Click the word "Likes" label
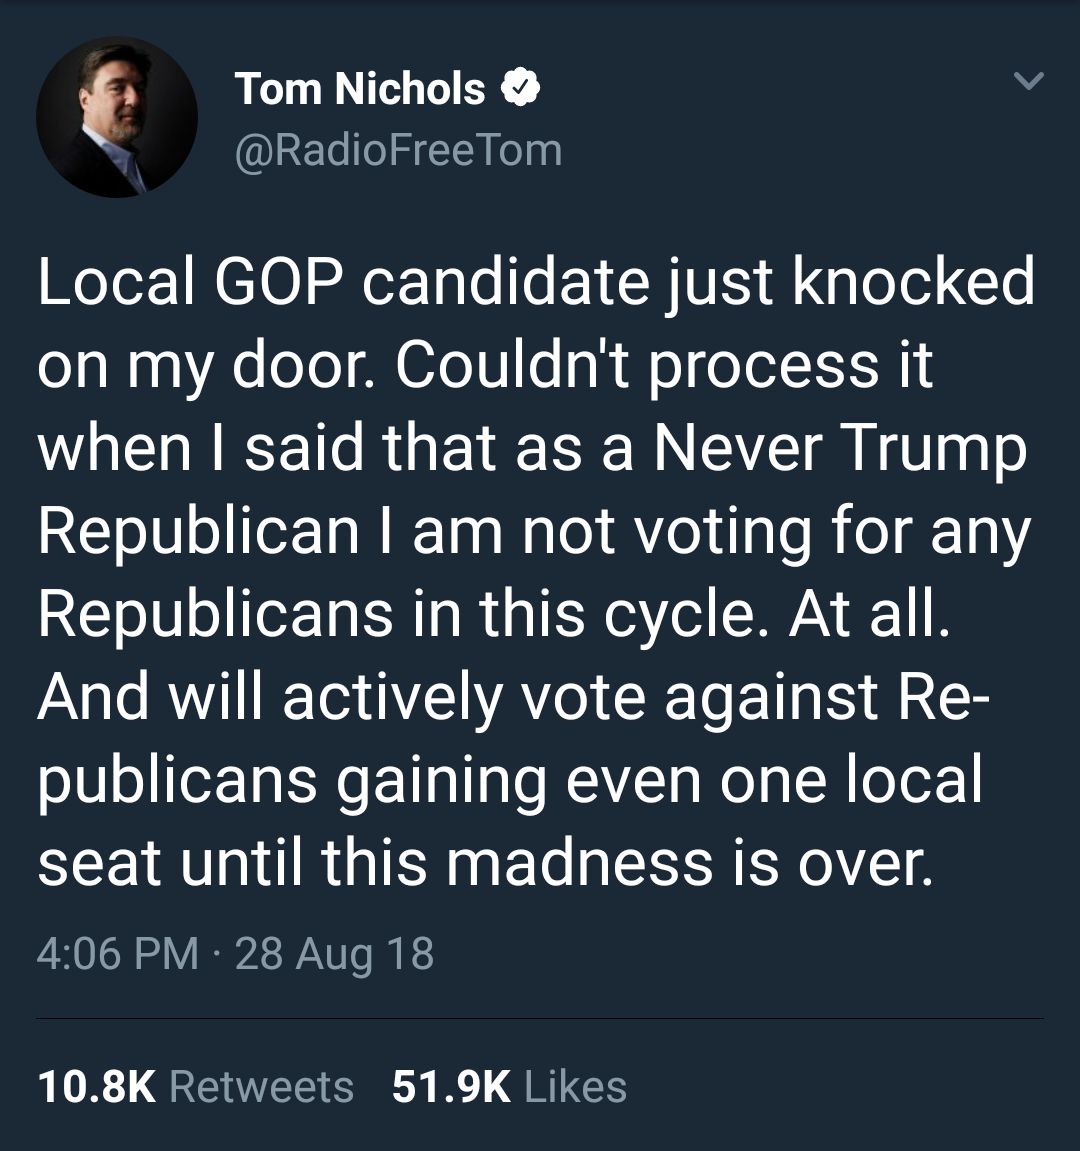Viewport: 1080px width, 1151px height. [575, 1087]
